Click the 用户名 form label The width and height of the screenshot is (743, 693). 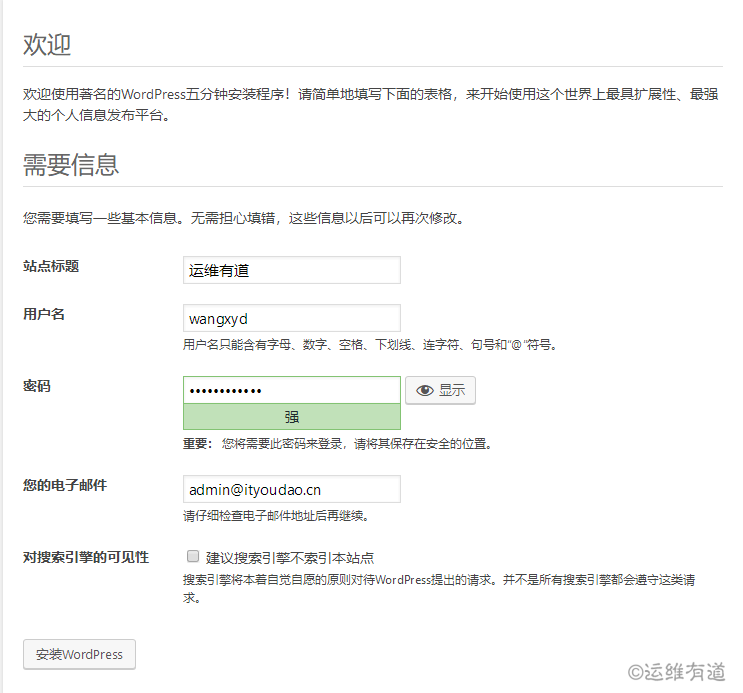[x=44, y=314]
